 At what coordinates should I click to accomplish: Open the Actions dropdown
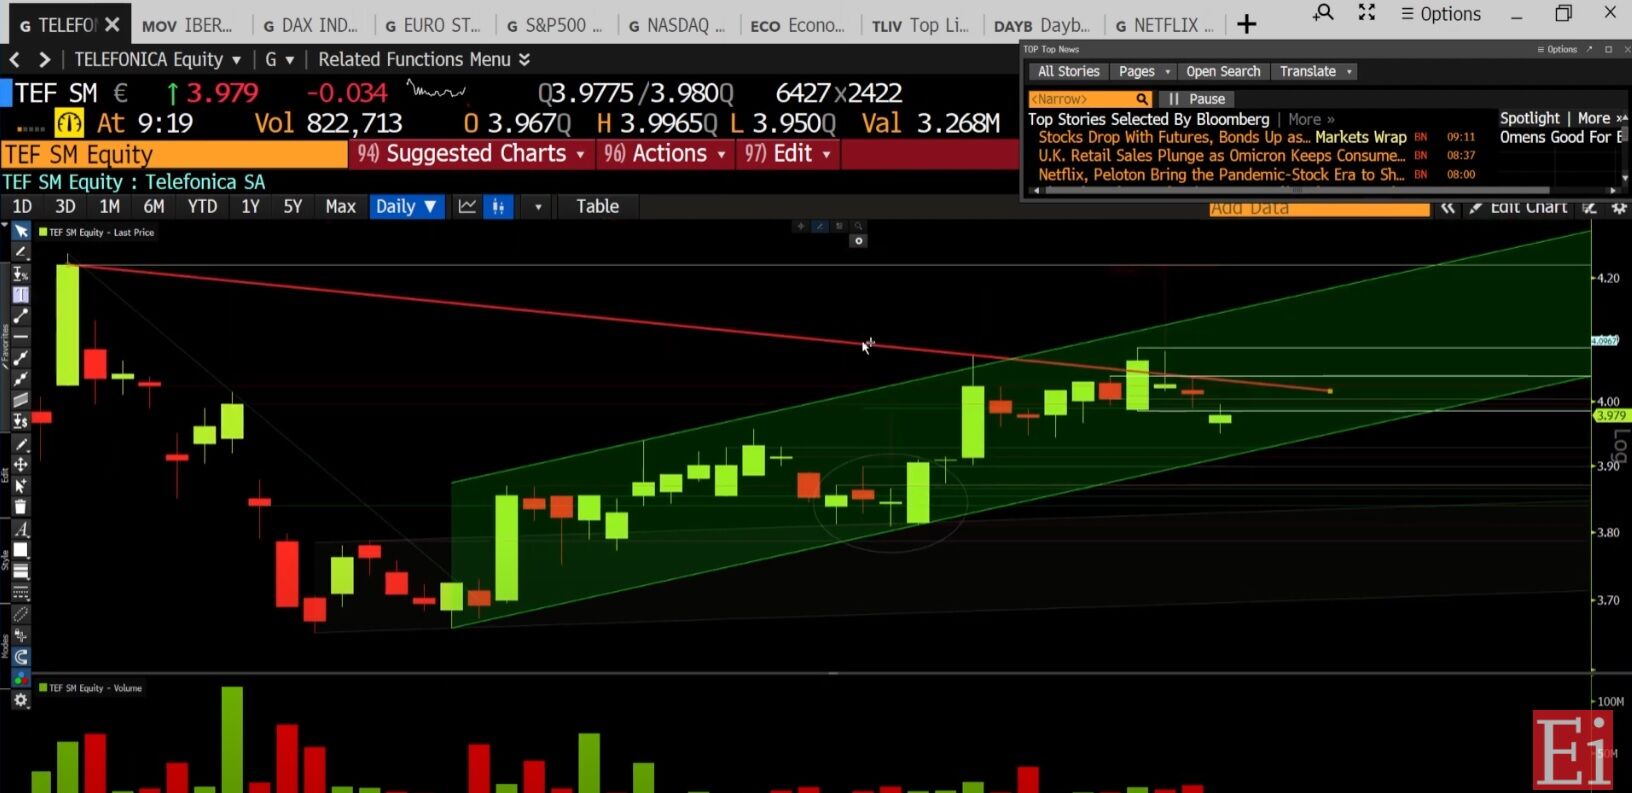(665, 154)
